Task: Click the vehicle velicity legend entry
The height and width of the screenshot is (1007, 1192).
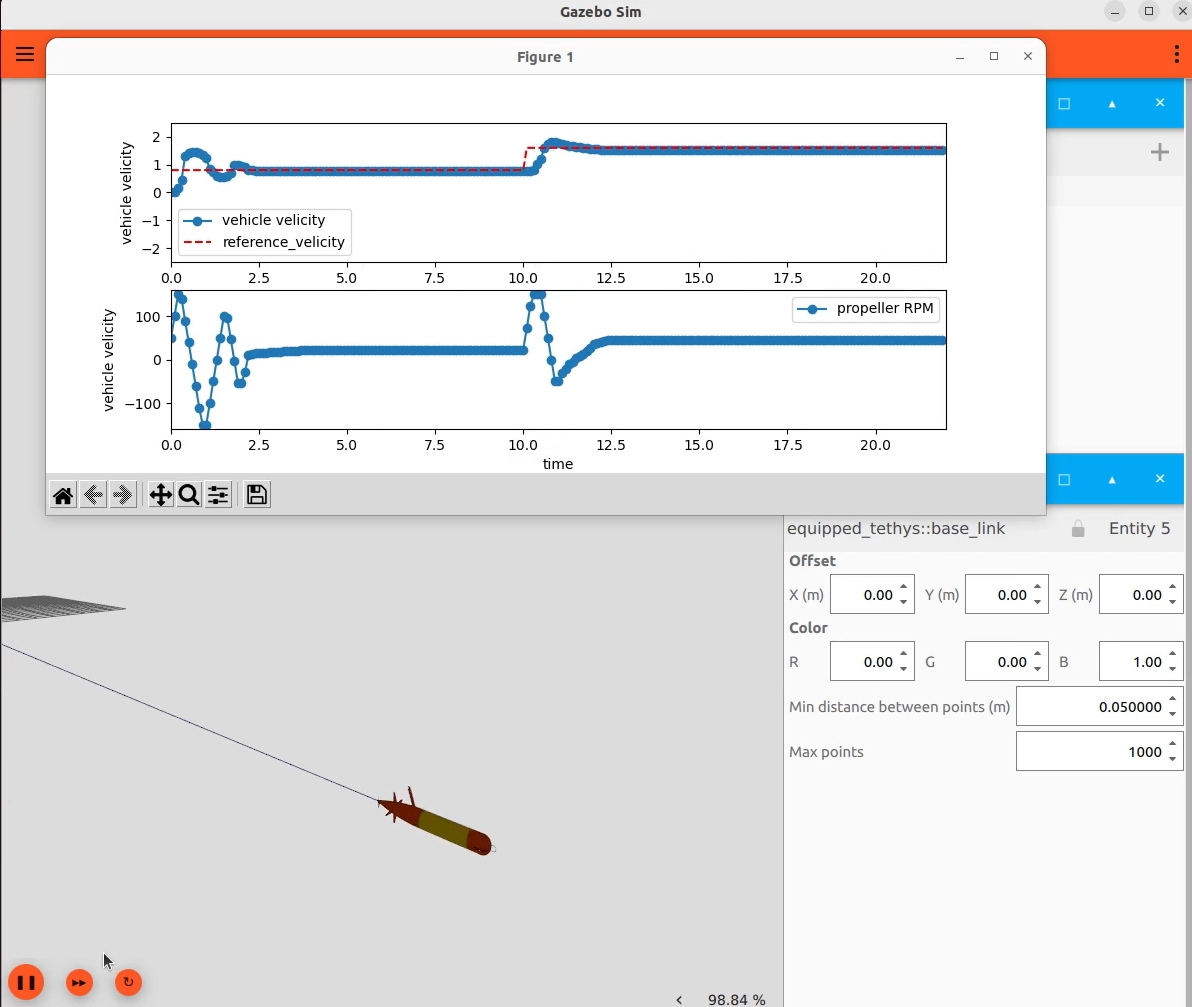Action: pos(255,220)
